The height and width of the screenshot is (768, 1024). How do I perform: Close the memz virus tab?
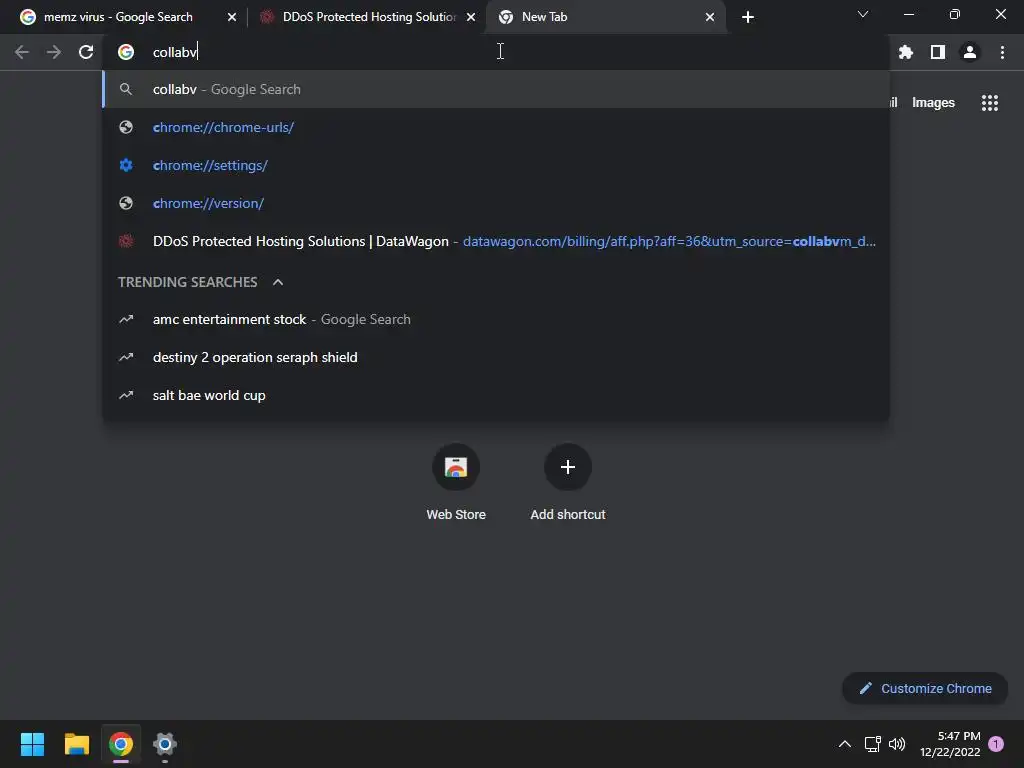[x=232, y=17]
